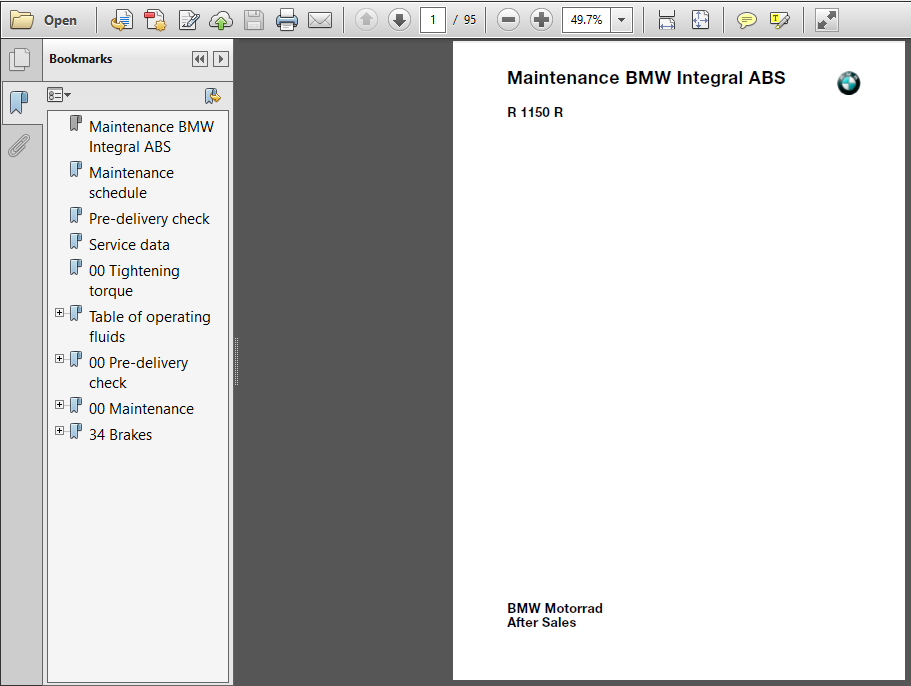This screenshot has height=686, width=911.
Task: Select the Maintenance schedule bookmark
Action: 131,182
